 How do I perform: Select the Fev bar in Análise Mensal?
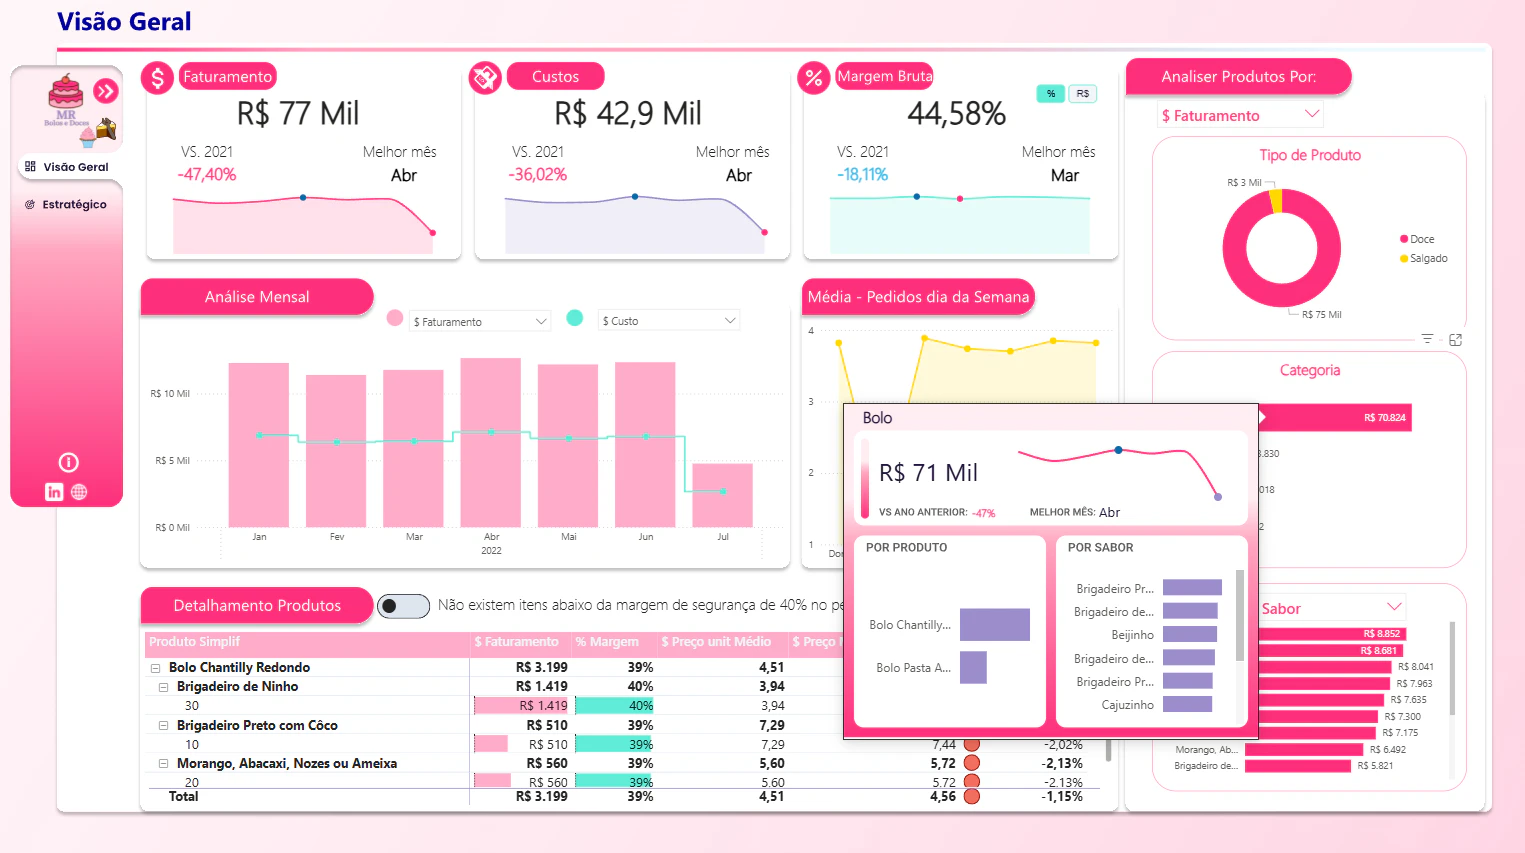pyautogui.click(x=336, y=451)
